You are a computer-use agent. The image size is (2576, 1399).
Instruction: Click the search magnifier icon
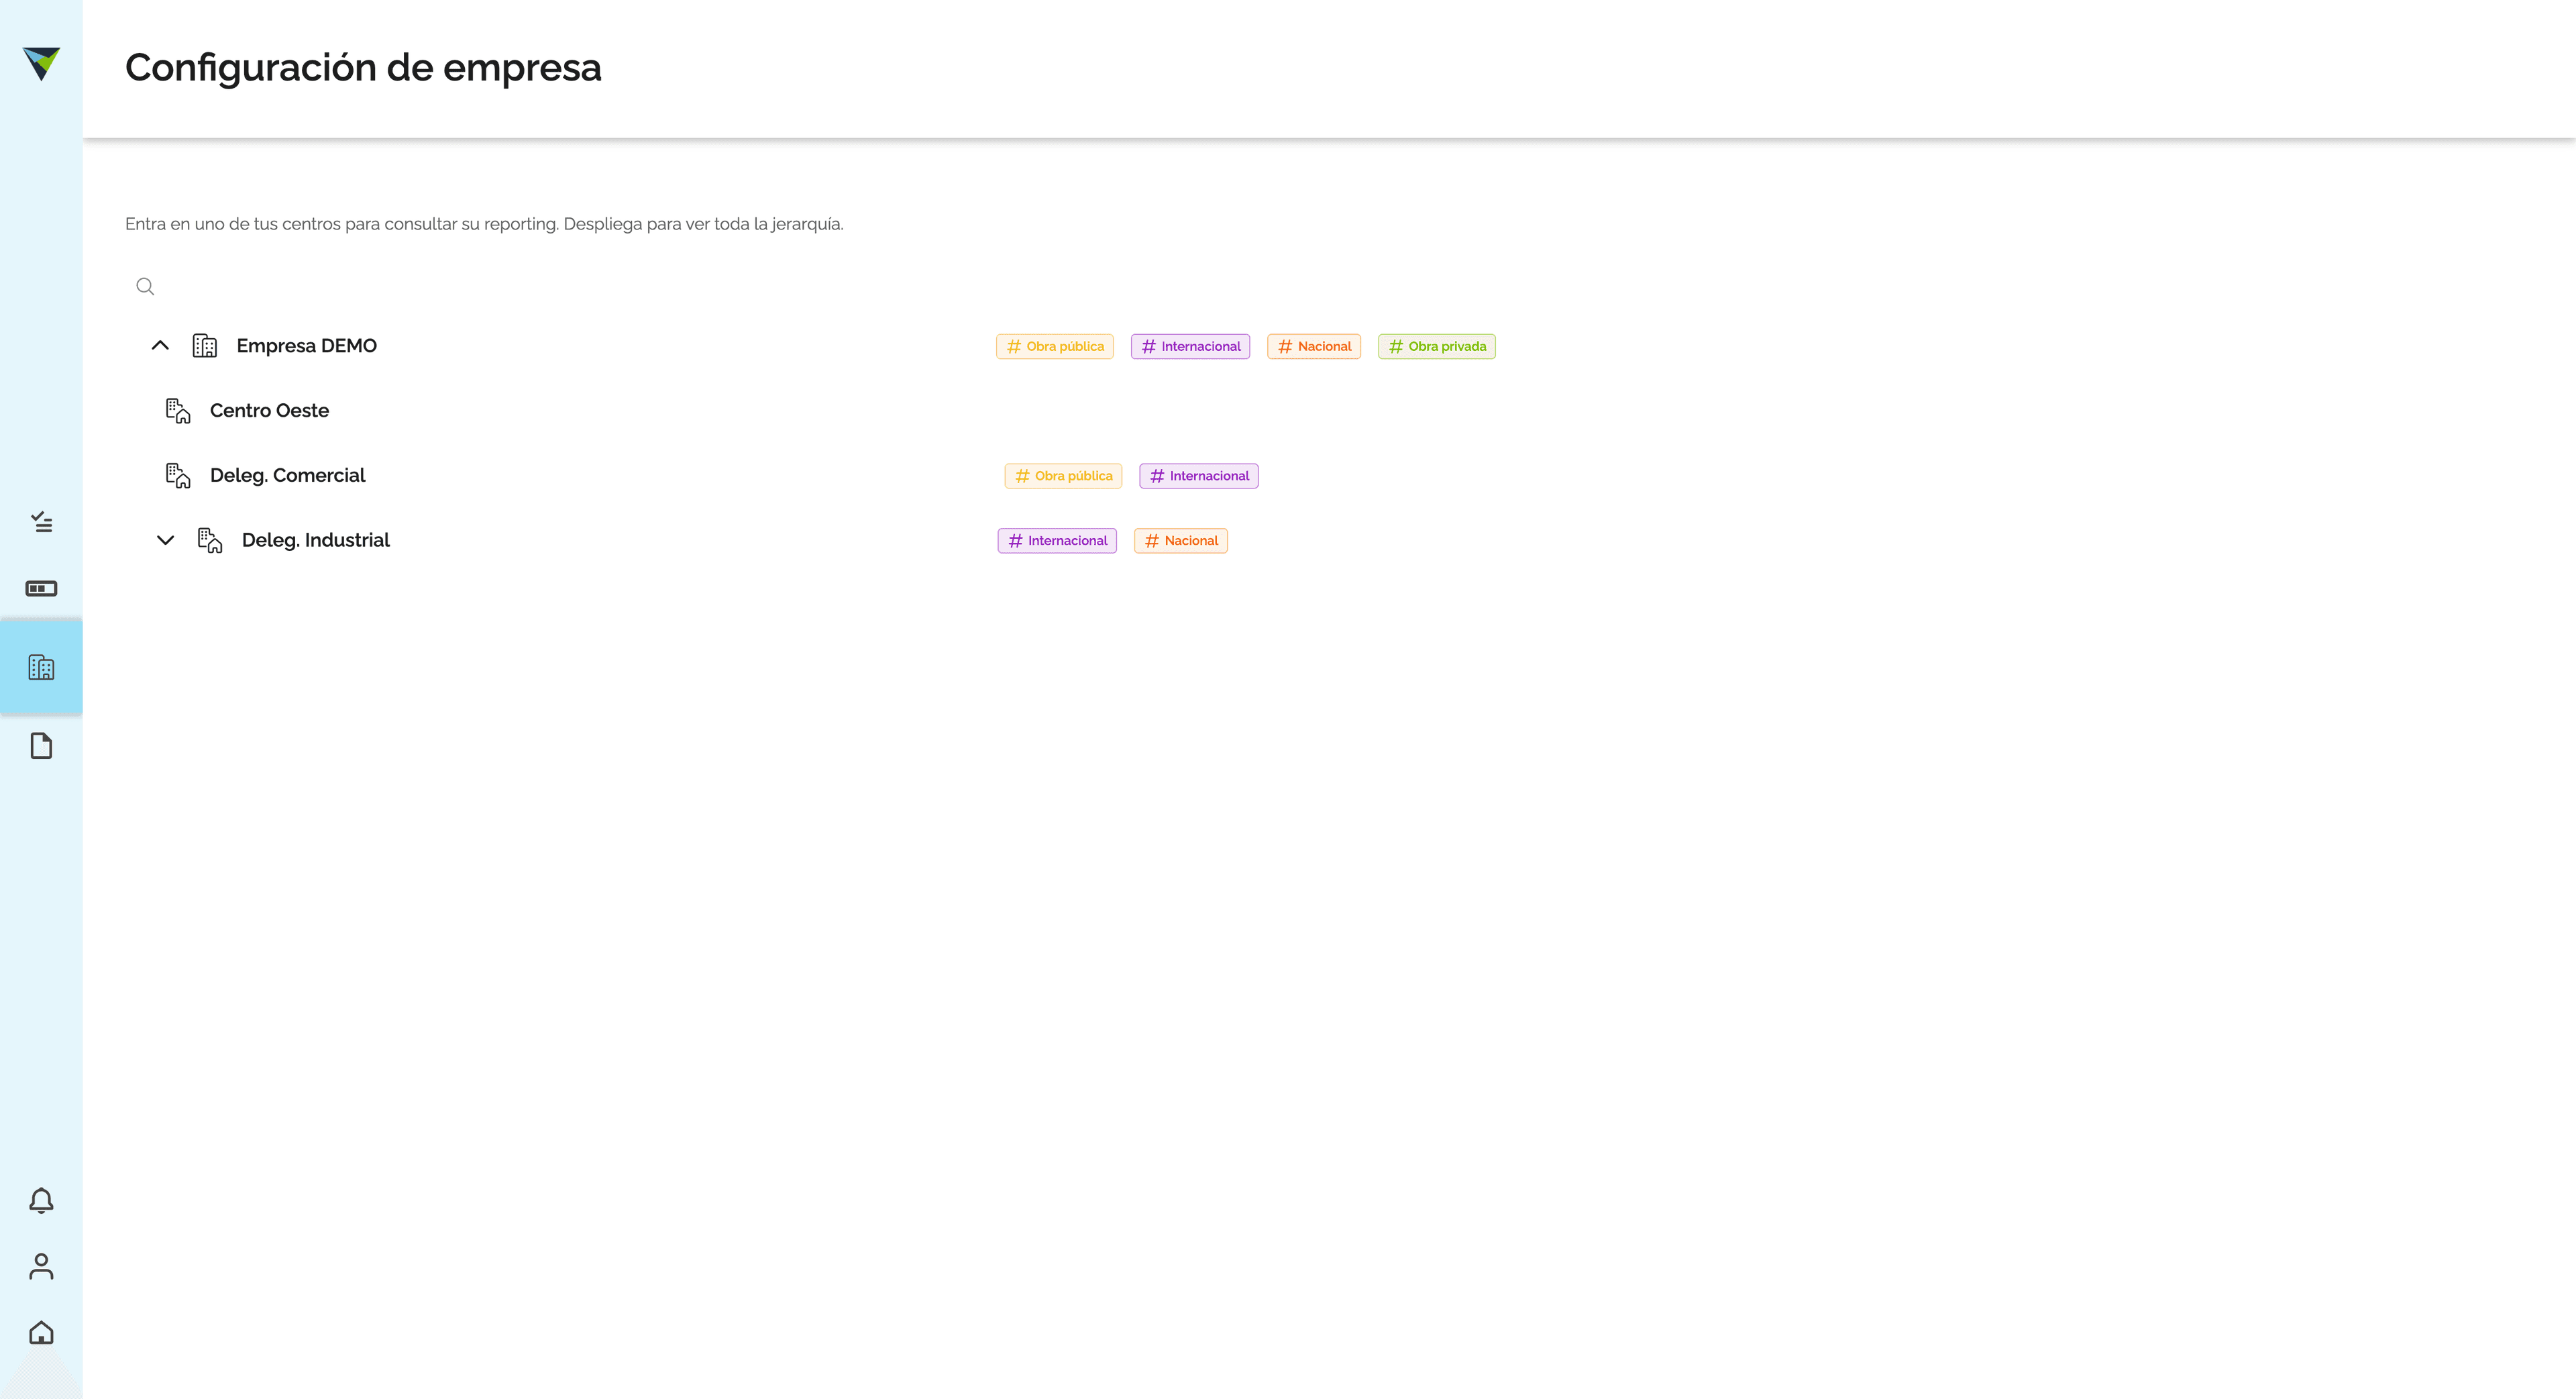145,286
